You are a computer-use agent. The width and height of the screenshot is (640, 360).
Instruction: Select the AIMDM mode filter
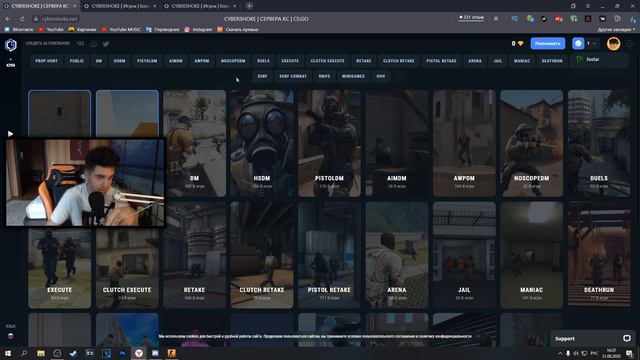[x=176, y=61]
